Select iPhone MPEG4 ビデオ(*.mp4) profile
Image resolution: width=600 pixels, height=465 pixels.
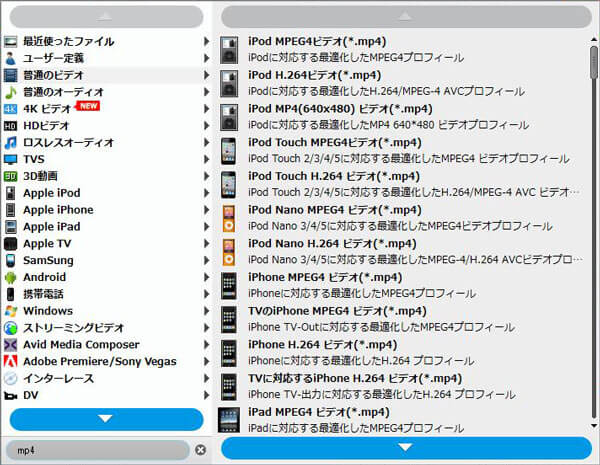[401, 285]
